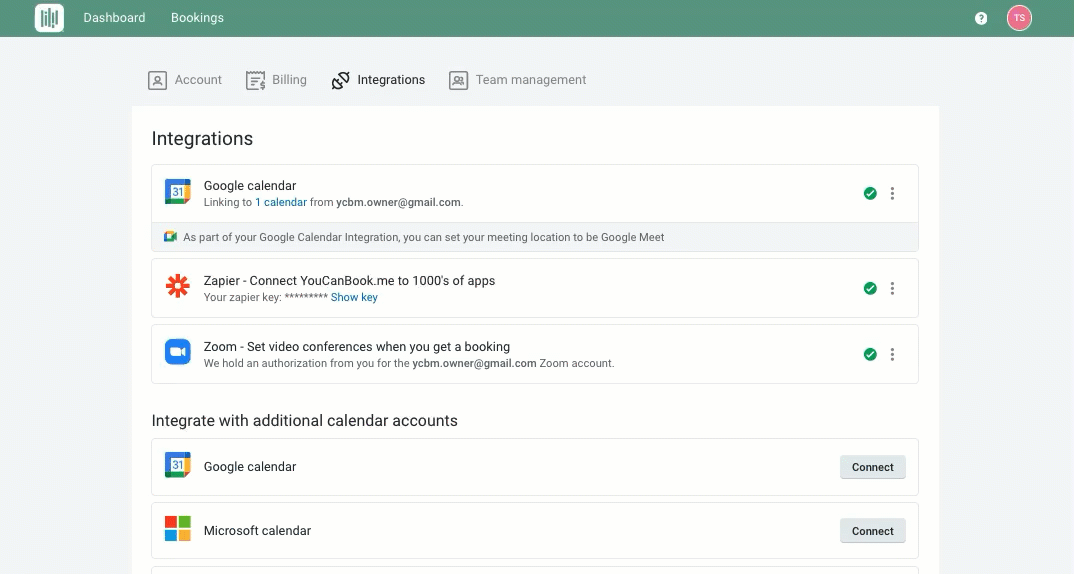Select the Integrations tab label
This screenshot has height=574, width=1074.
[391, 79]
